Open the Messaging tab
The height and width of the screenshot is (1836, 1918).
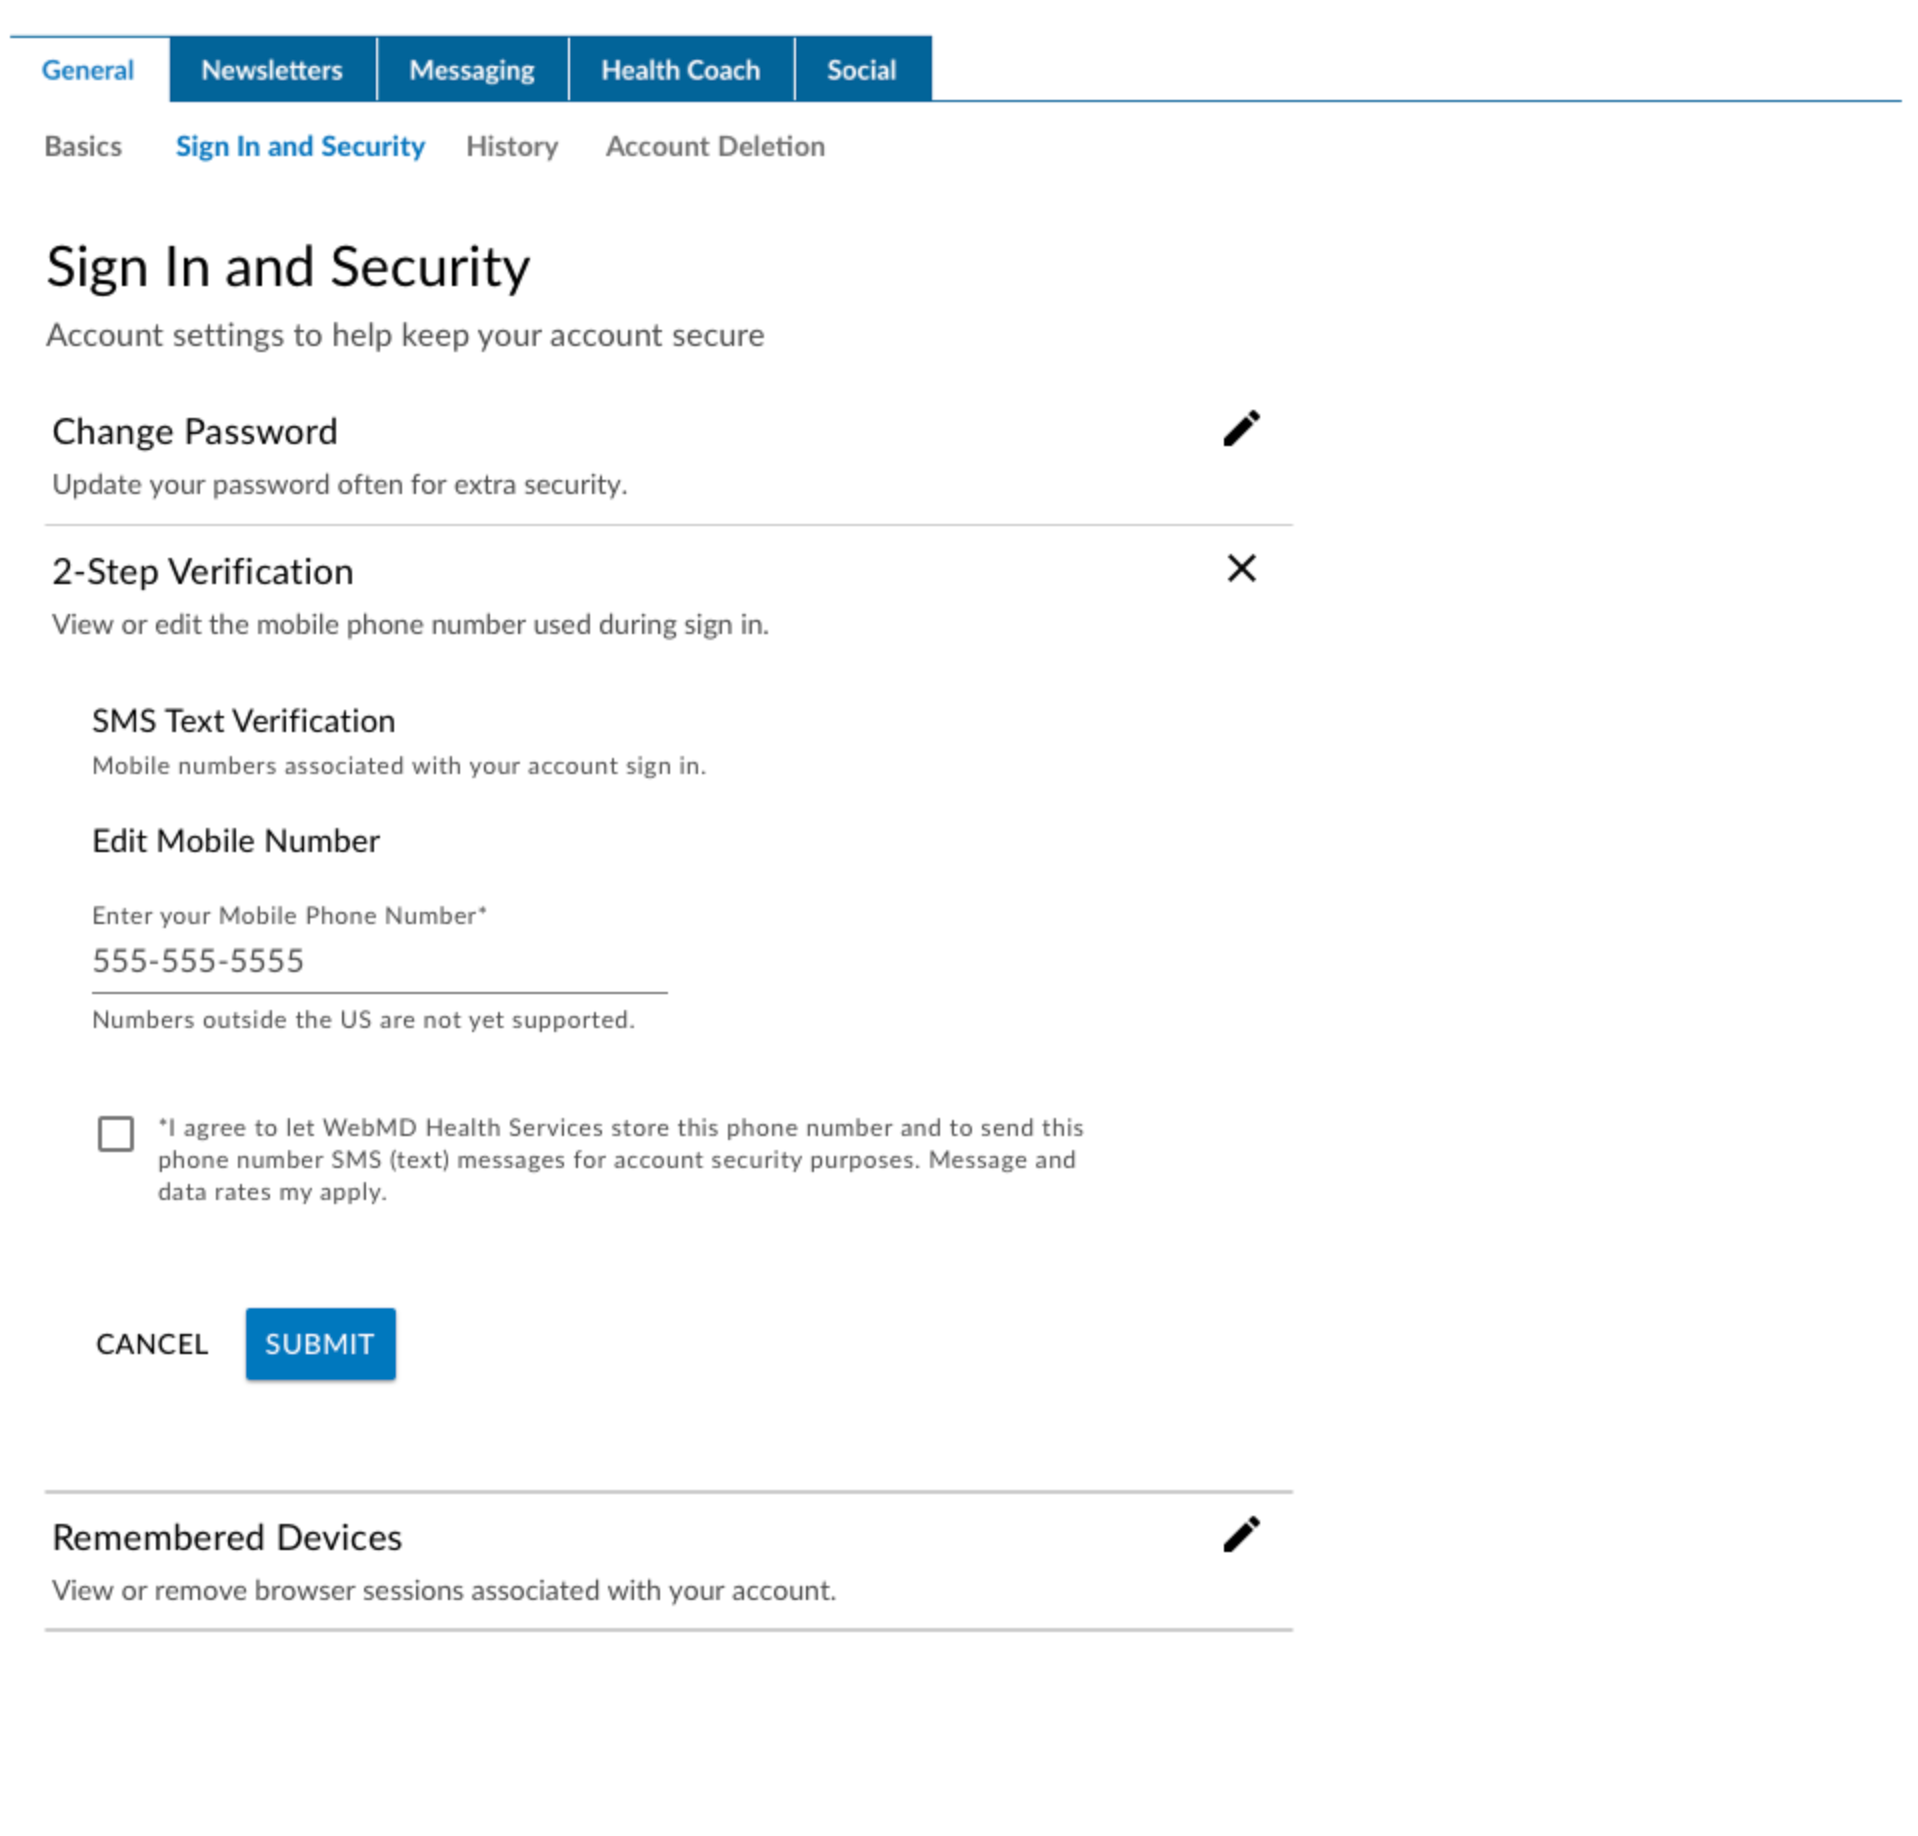(472, 70)
